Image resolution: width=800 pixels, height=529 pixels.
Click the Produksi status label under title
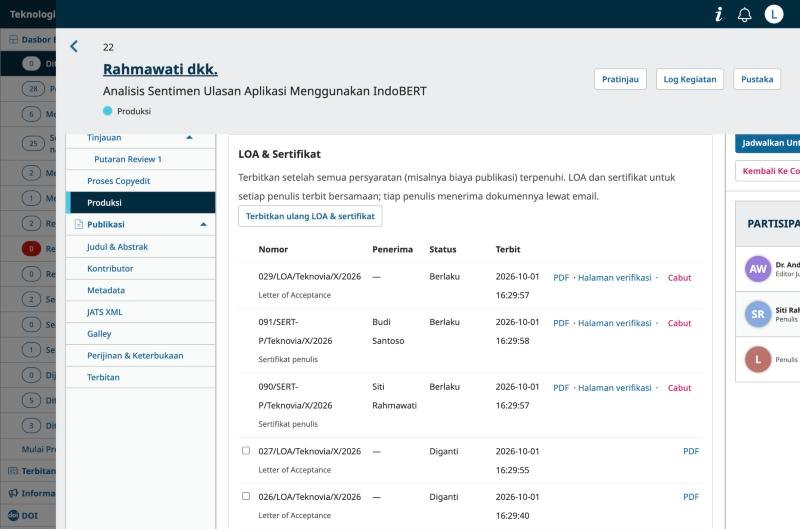pyautogui.click(x=134, y=111)
